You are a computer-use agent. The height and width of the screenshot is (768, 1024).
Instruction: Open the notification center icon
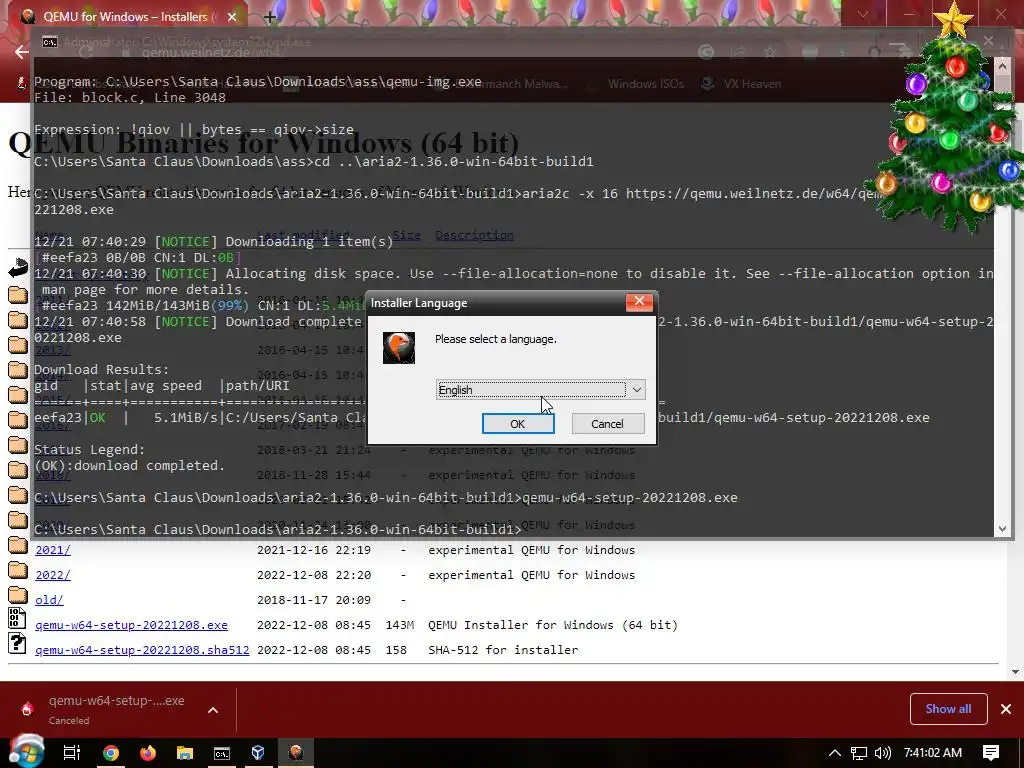991,753
